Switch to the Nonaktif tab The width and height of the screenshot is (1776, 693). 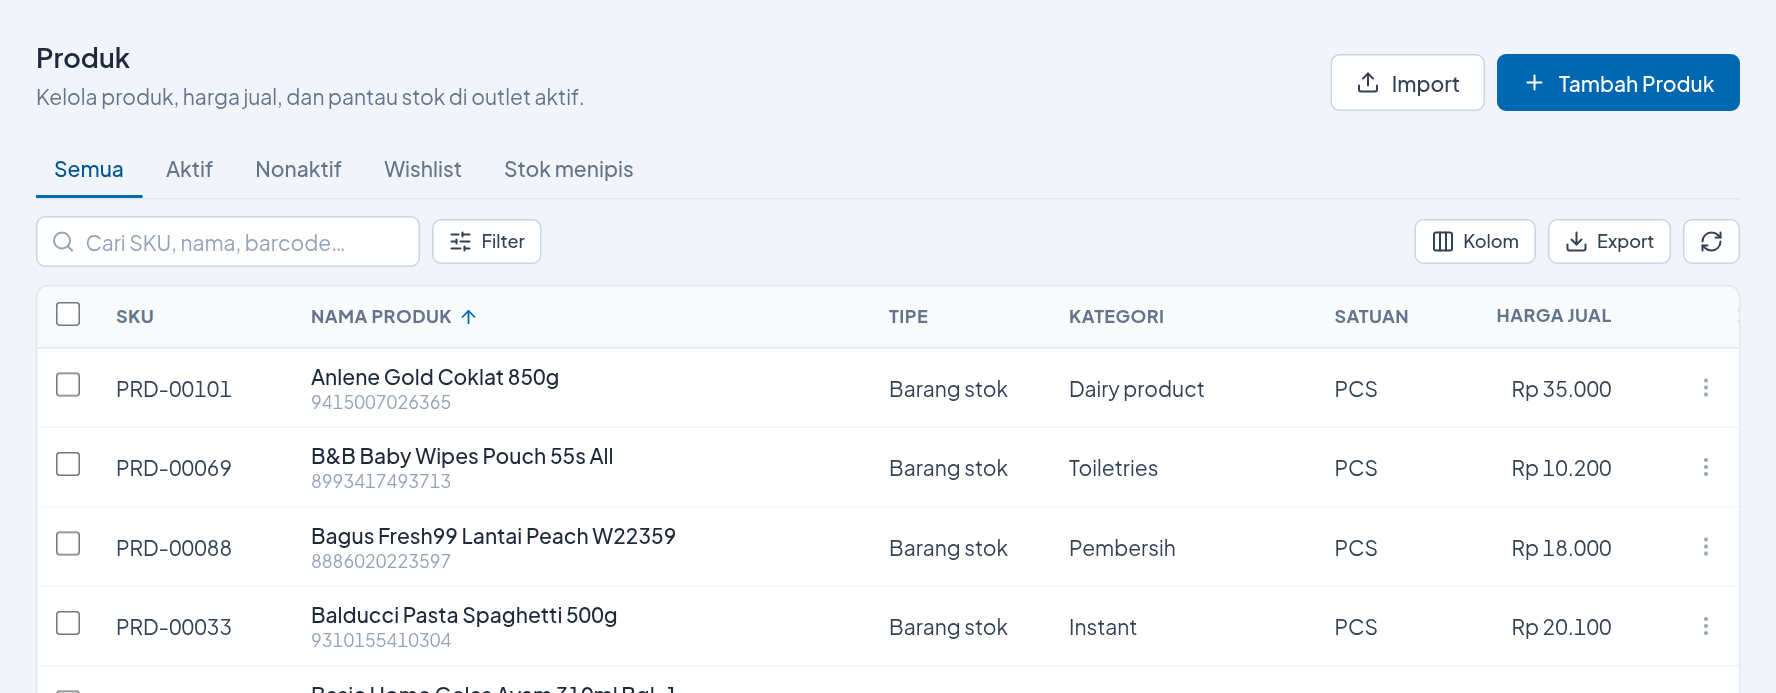pos(298,170)
